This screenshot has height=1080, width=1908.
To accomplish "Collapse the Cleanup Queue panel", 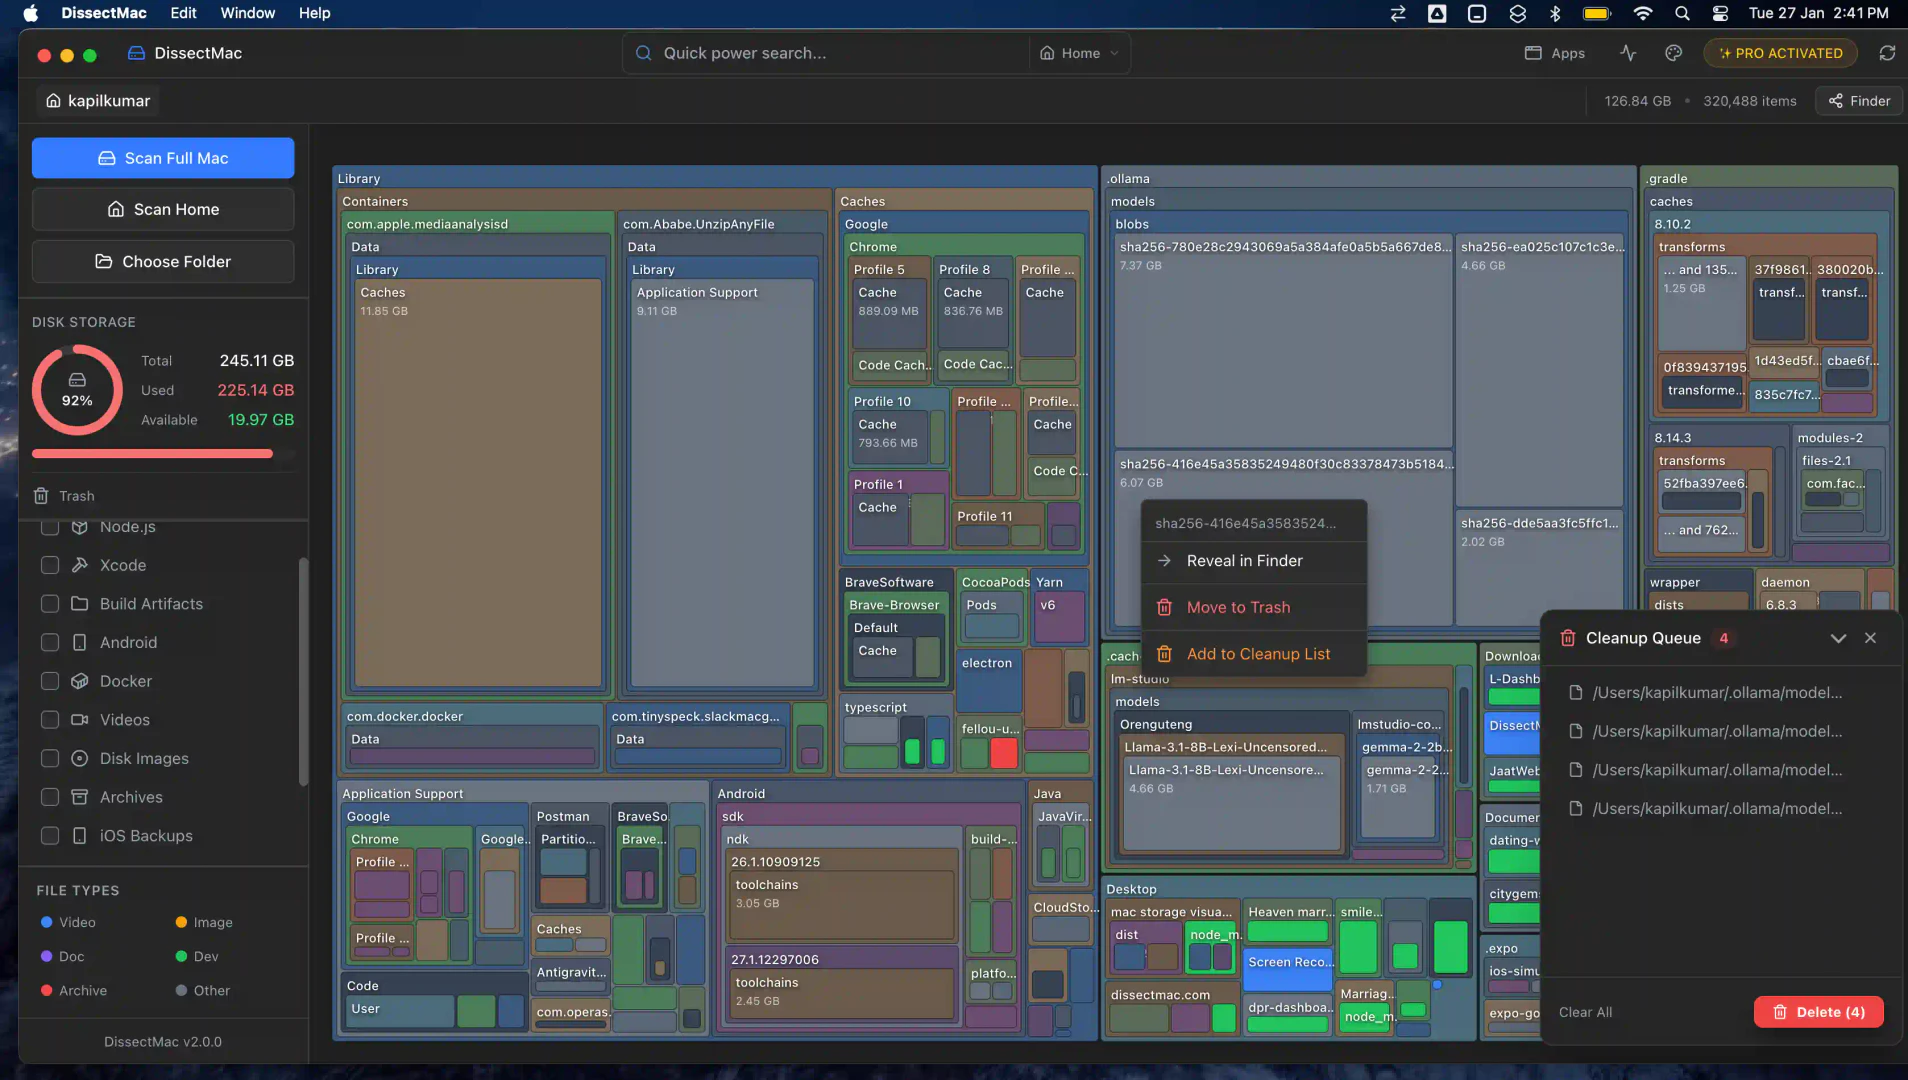I will pyautogui.click(x=1838, y=637).
